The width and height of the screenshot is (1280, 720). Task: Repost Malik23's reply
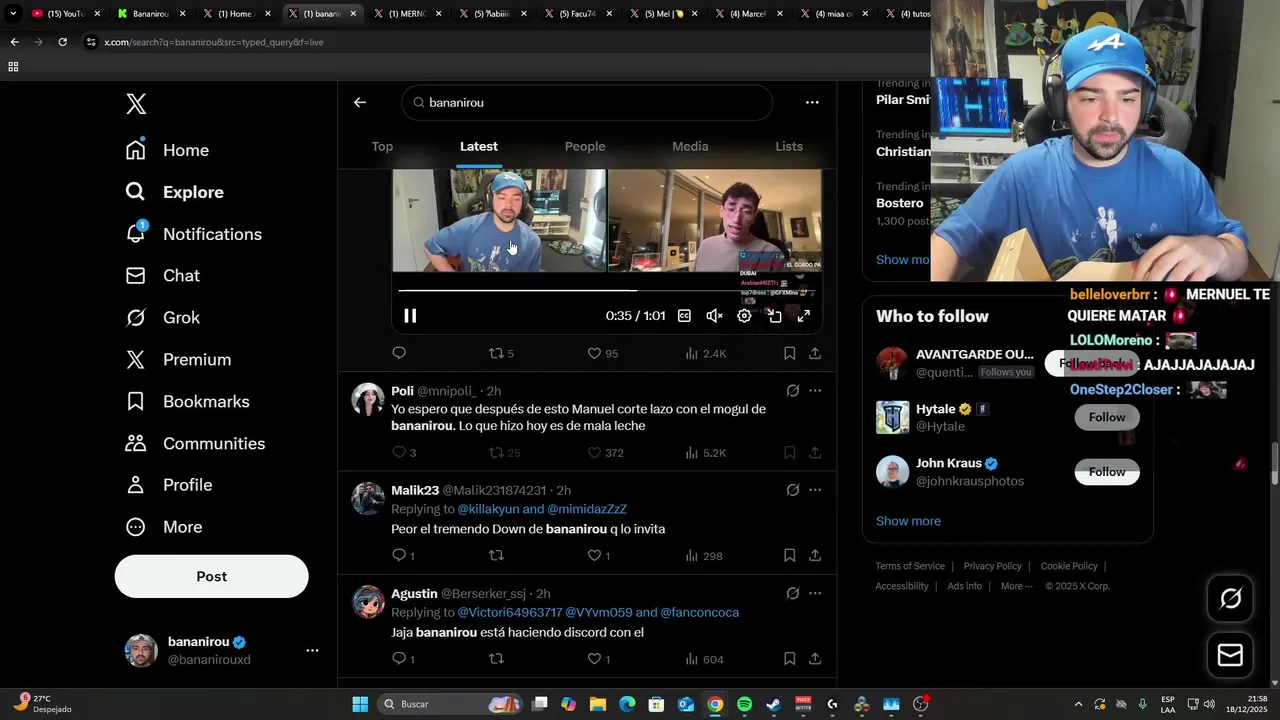[496, 555]
